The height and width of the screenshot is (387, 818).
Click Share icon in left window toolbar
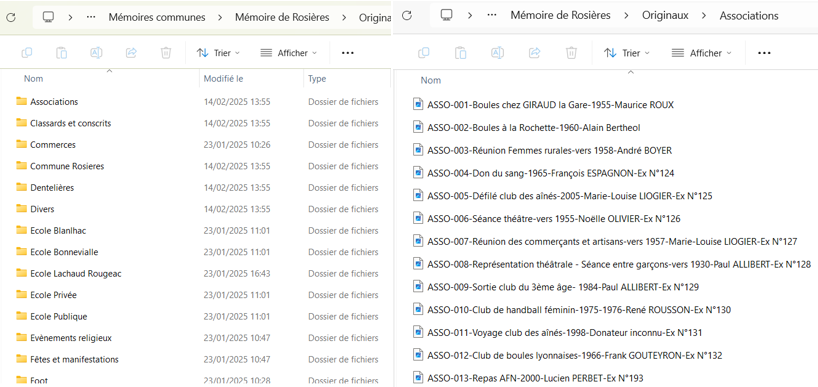131,53
